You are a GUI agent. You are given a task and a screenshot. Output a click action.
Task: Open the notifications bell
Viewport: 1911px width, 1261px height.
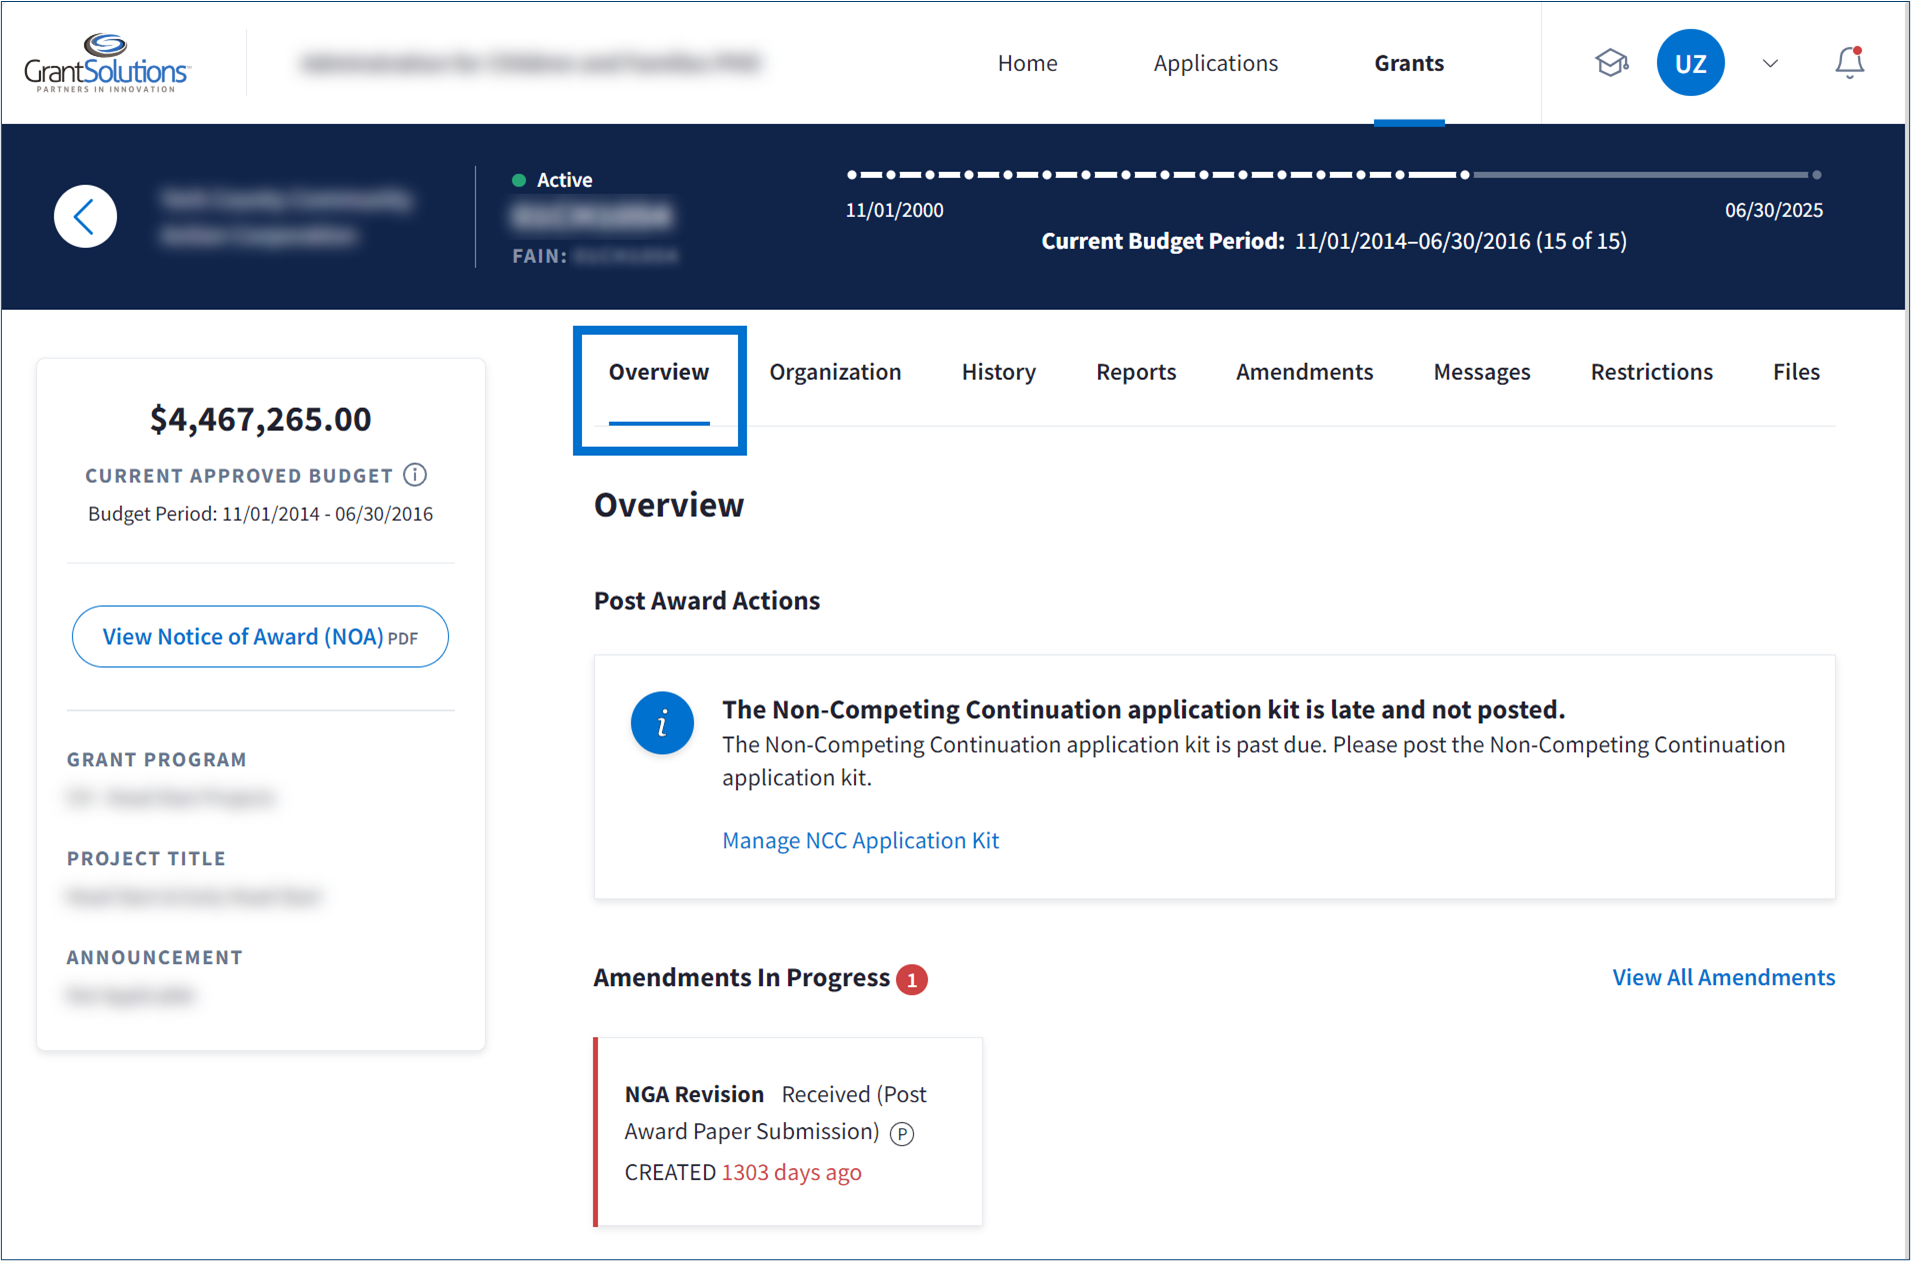tap(1848, 63)
